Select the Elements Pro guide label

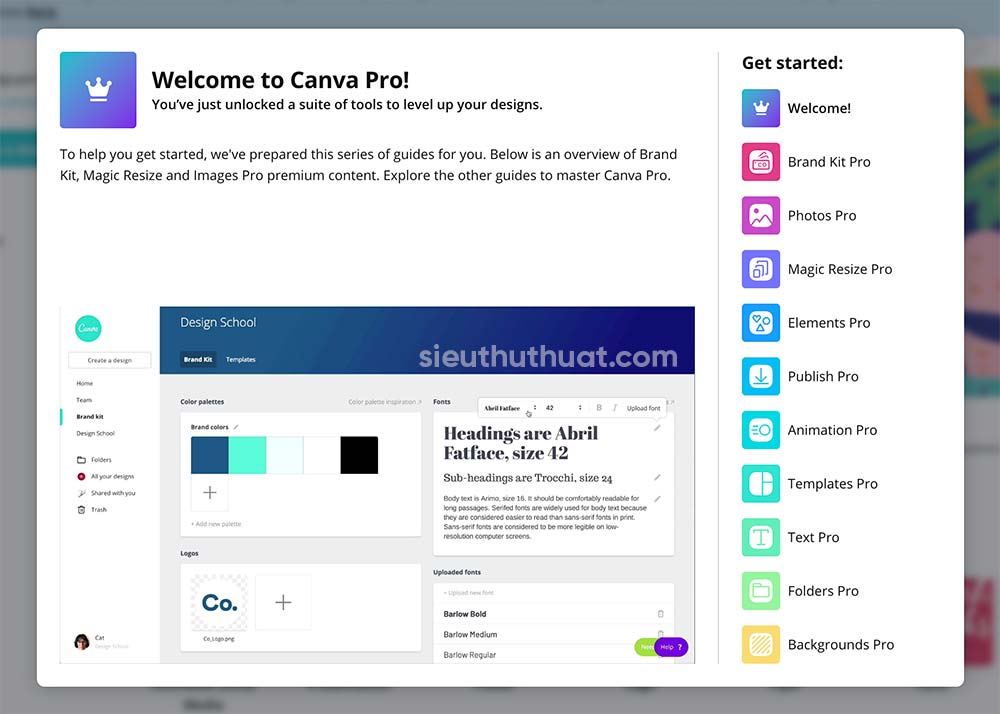point(828,323)
